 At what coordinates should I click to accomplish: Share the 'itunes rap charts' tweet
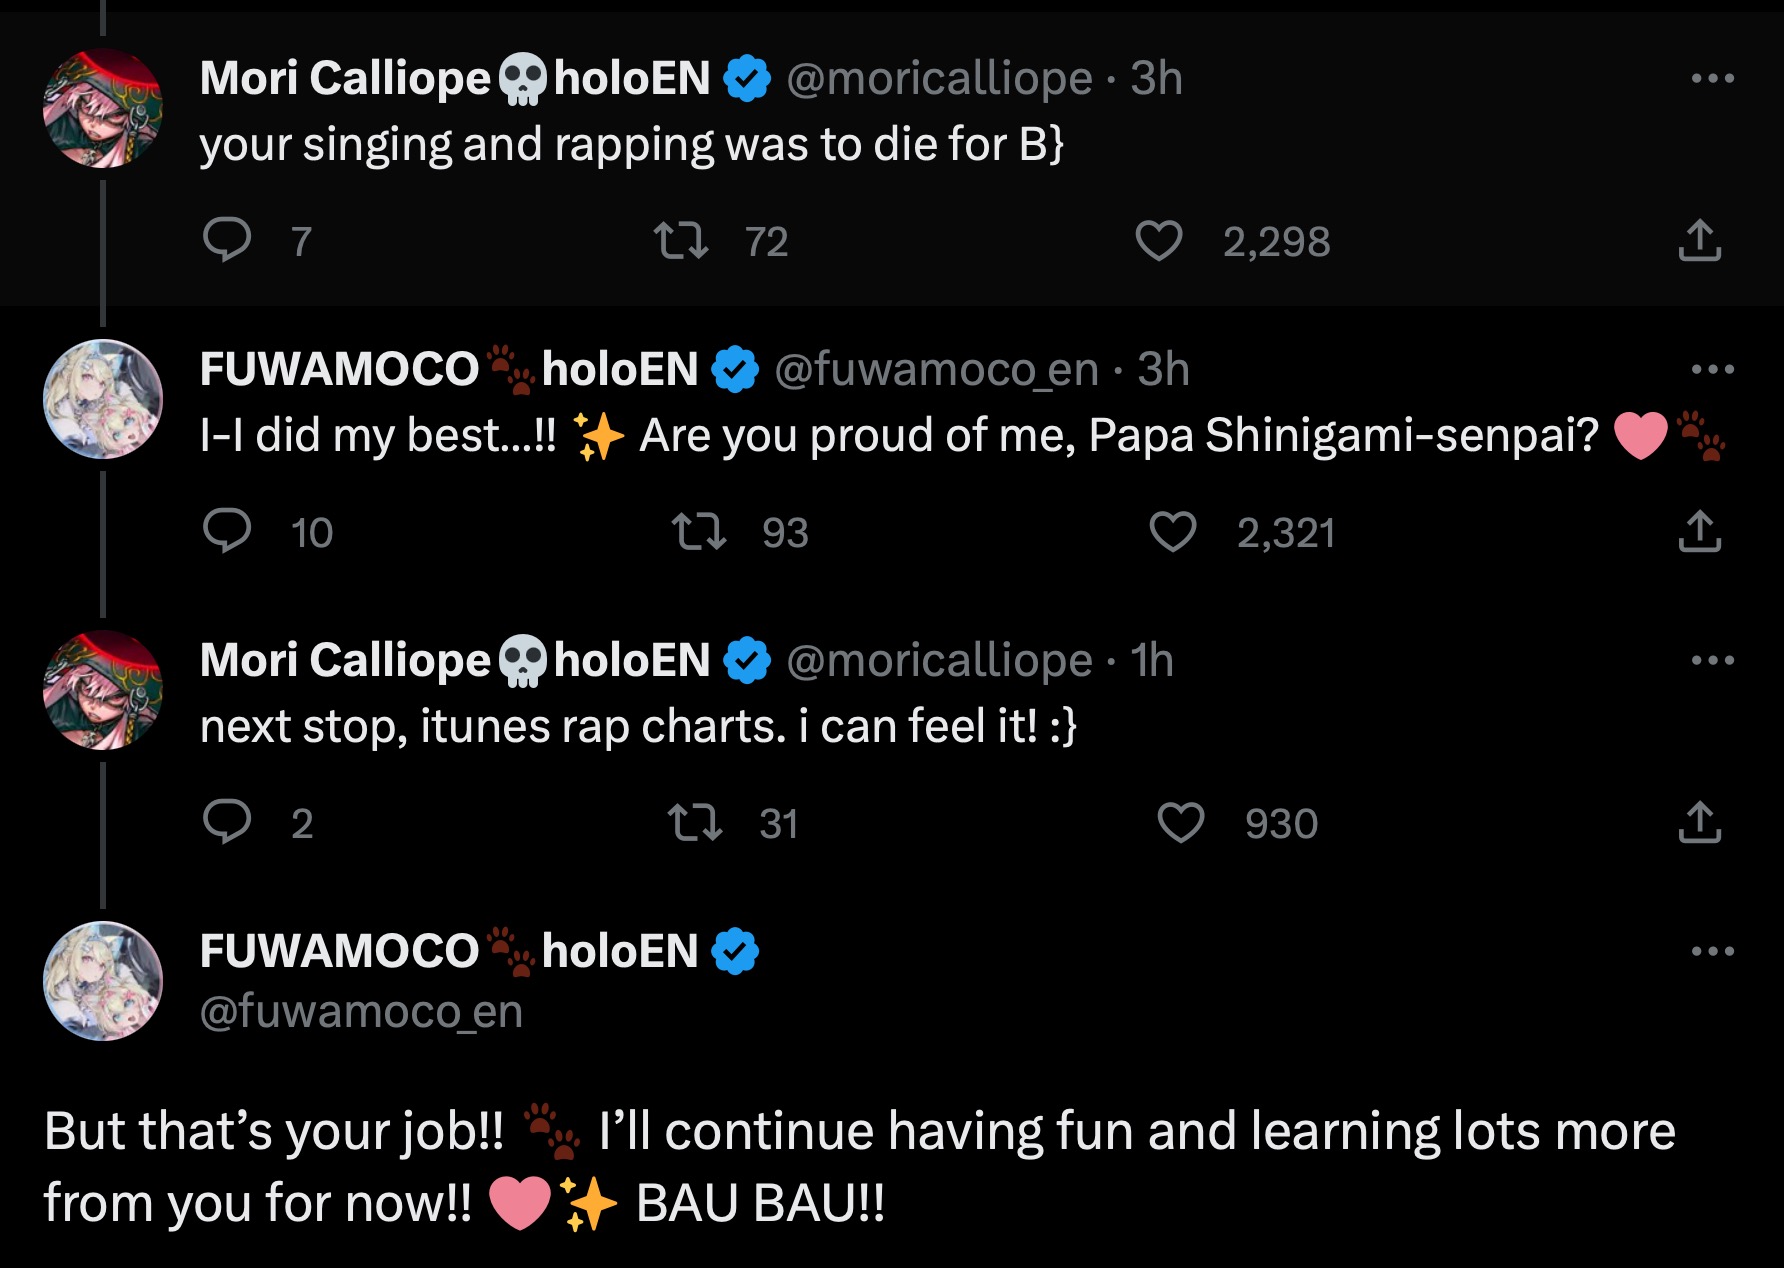point(1699,822)
